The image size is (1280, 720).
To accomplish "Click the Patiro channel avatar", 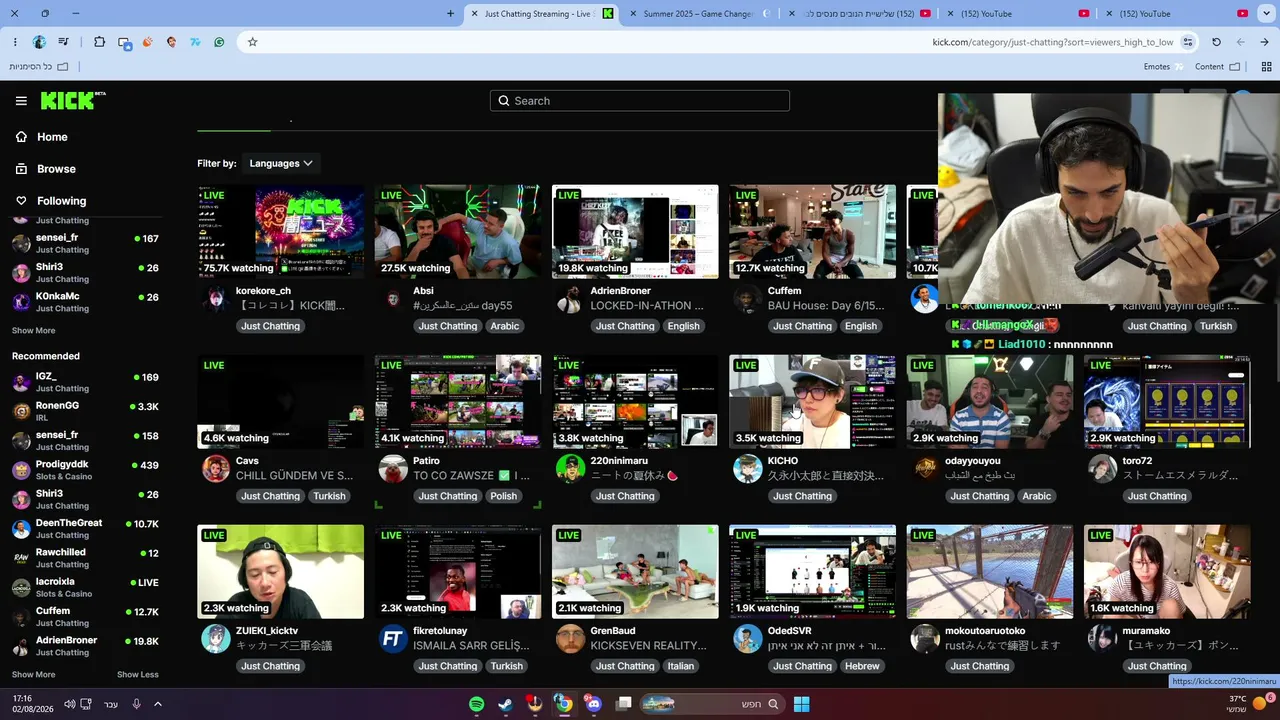I will coord(393,468).
